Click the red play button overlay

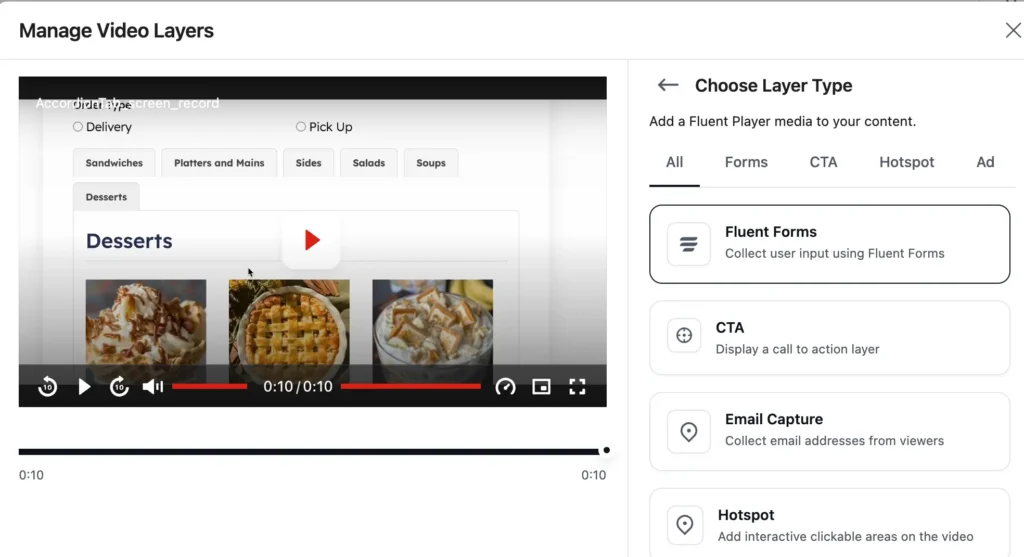pos(312,240)
